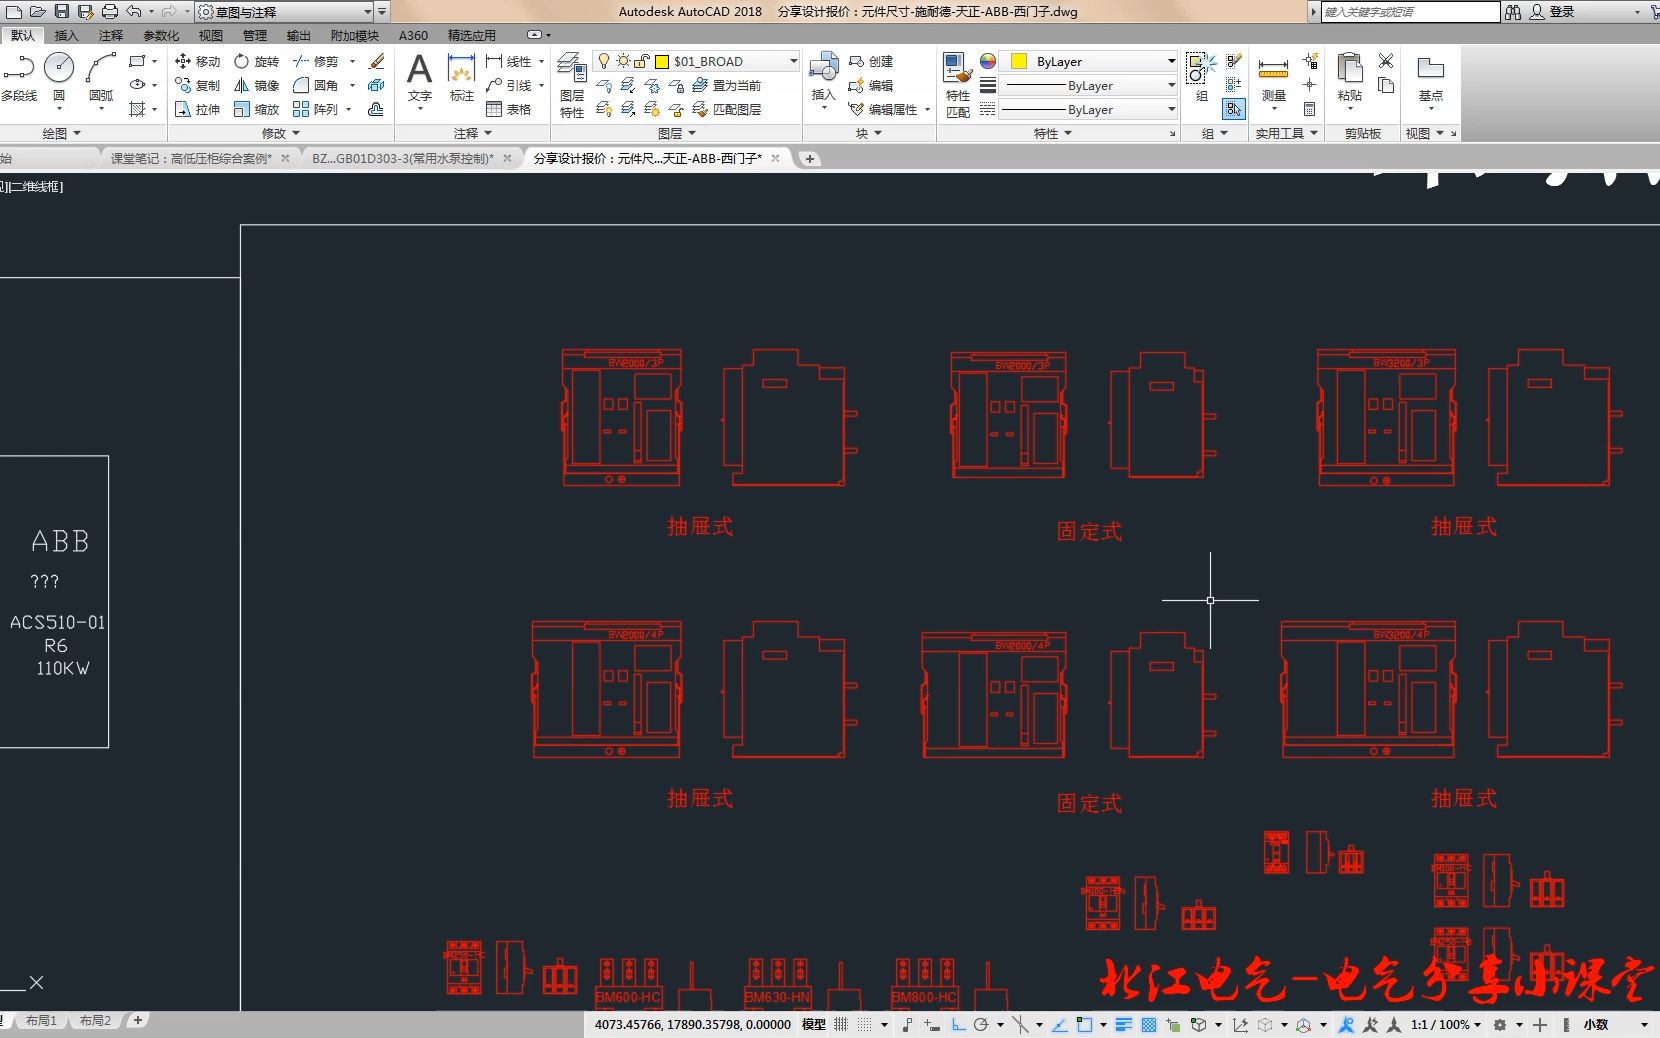Toggle transparency display in status bar
This screenshot has height=1038, width=1660.
point(1149,1024)
